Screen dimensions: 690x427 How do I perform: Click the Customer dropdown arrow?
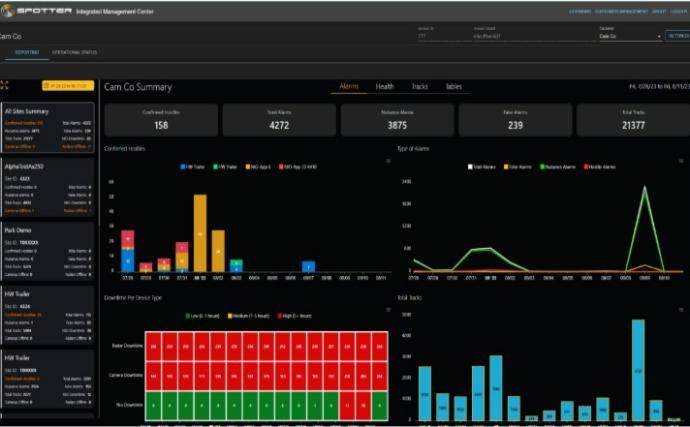pos(660,36)
